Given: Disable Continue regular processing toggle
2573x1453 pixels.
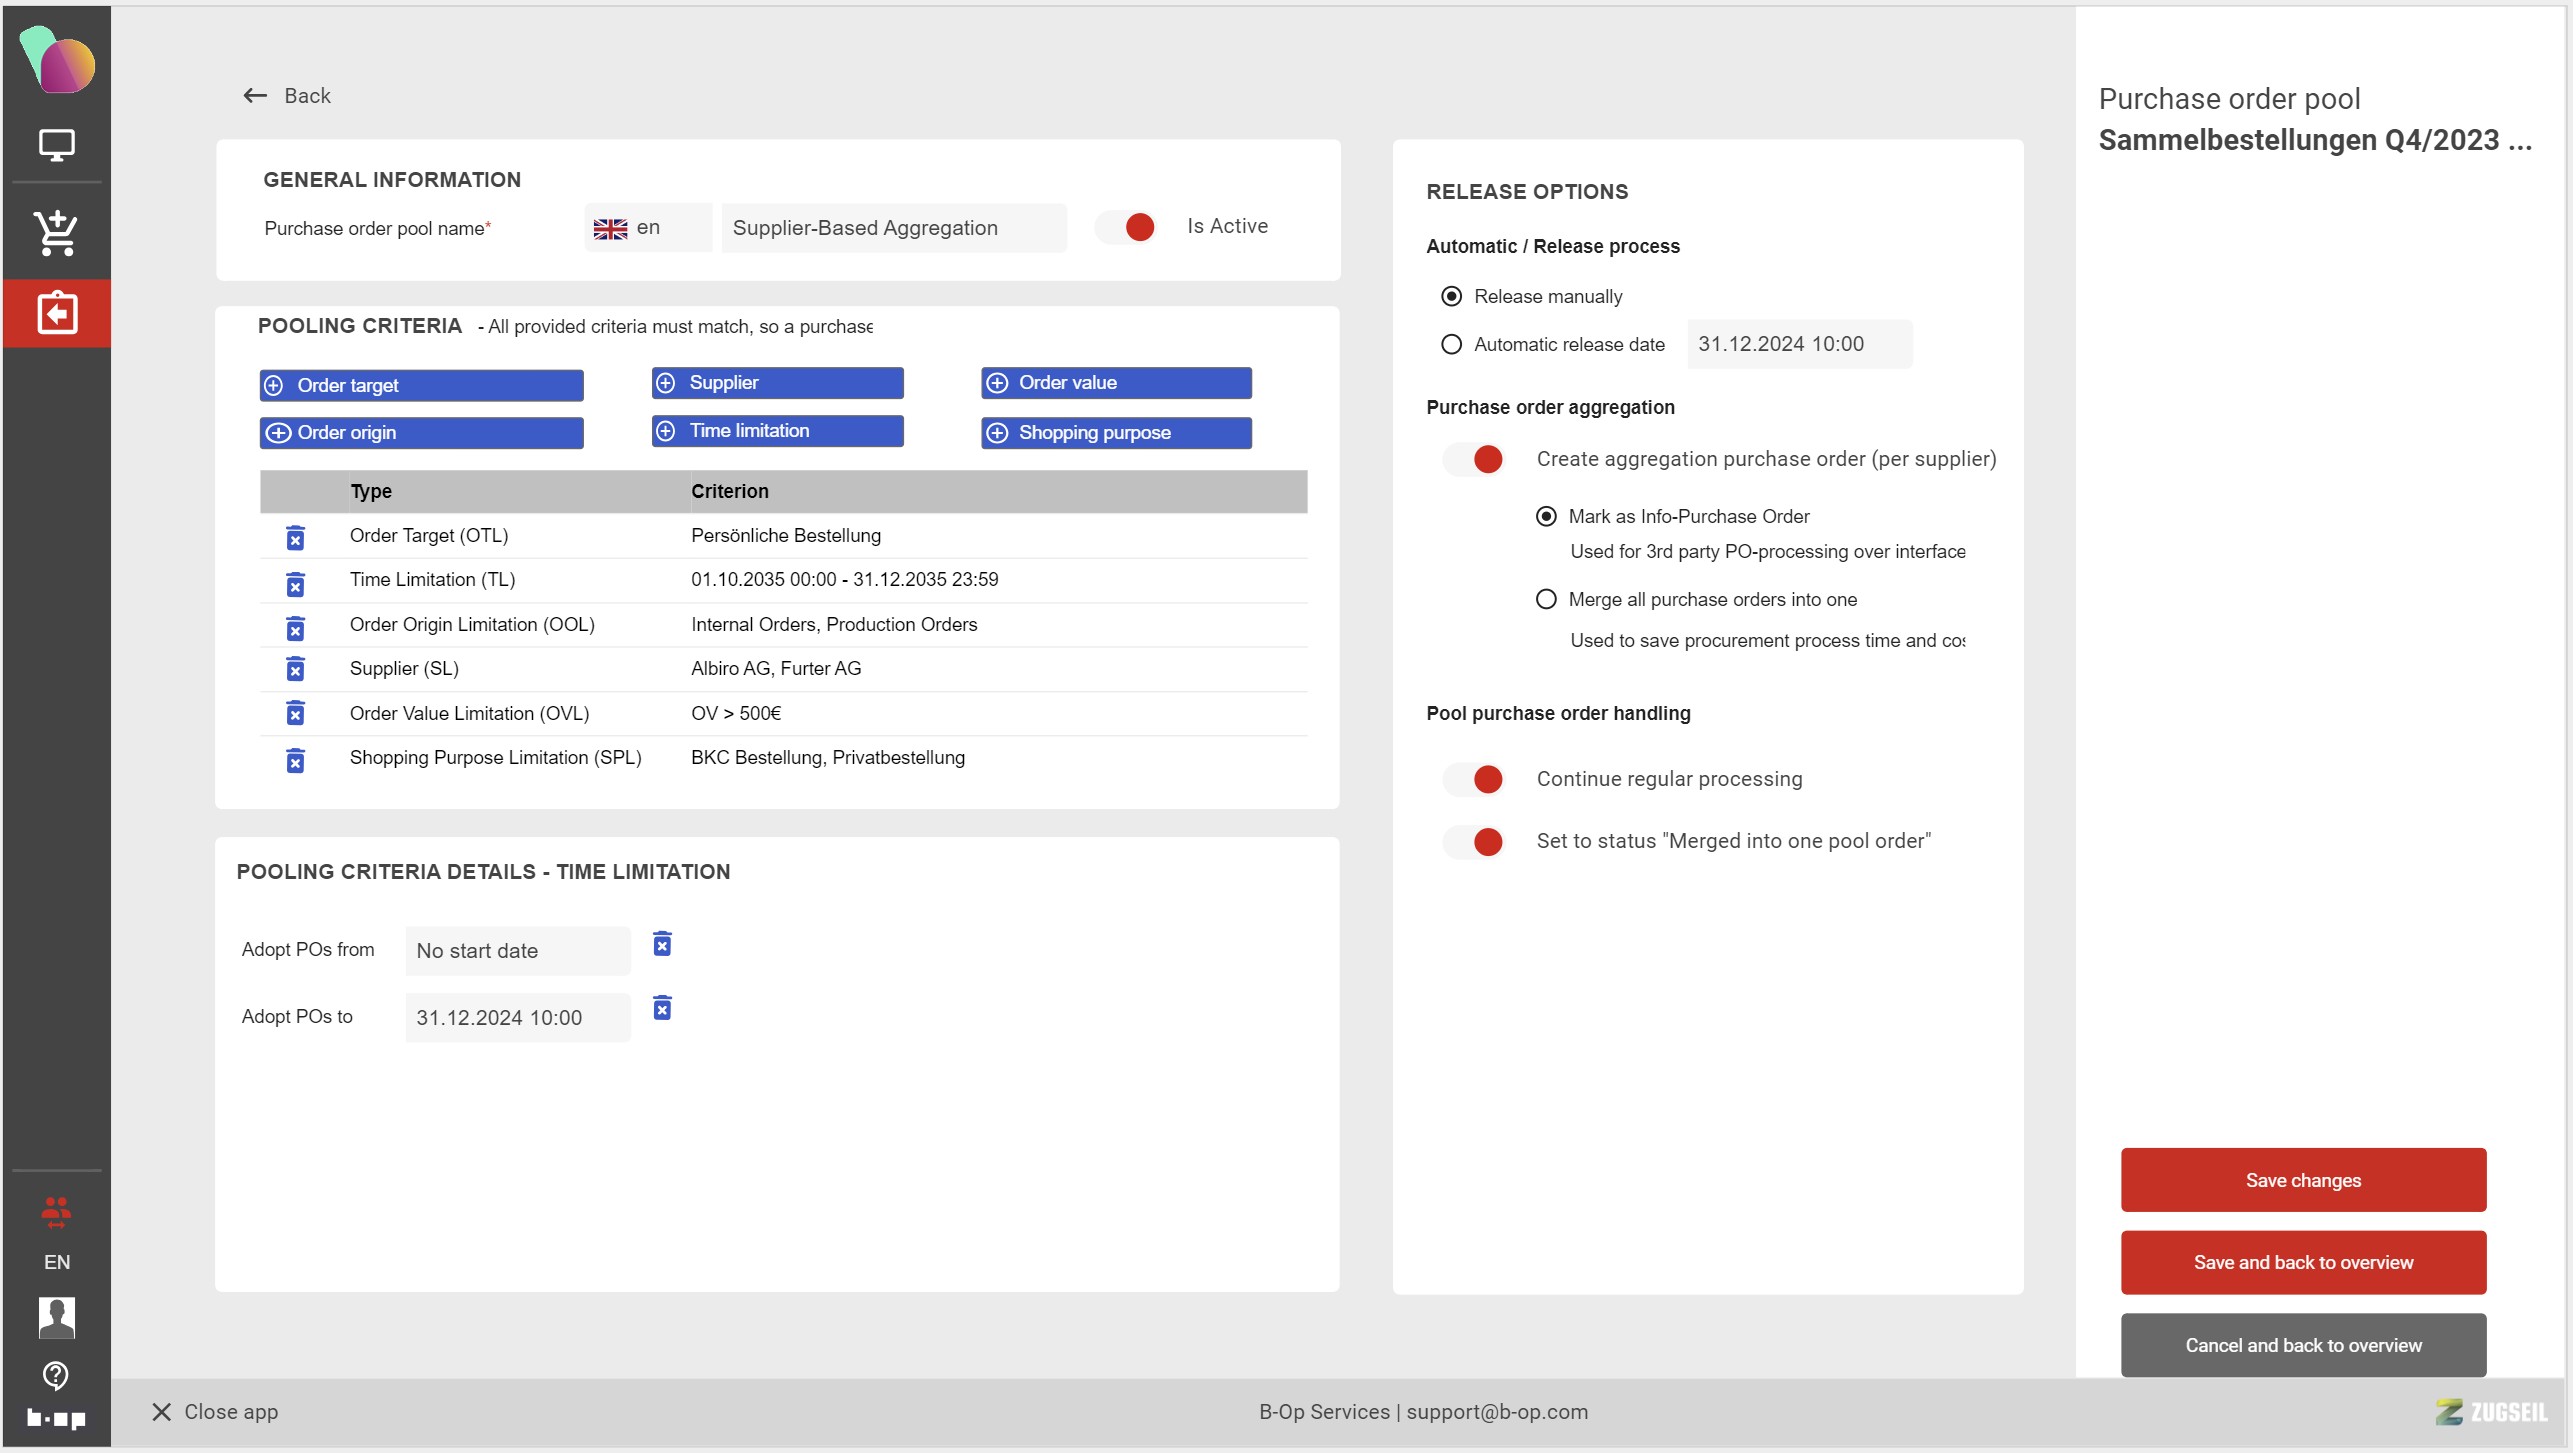Looking at the screenshot, I should 1474,779.
